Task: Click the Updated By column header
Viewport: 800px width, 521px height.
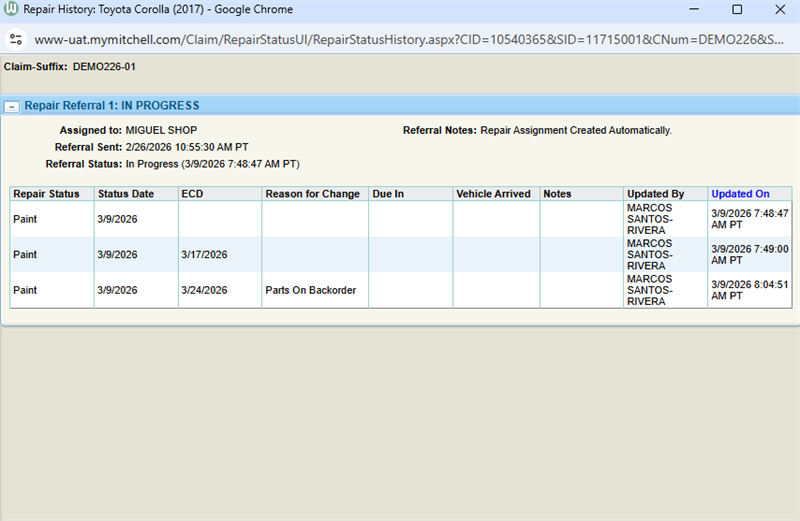Action: click(656, 194)
